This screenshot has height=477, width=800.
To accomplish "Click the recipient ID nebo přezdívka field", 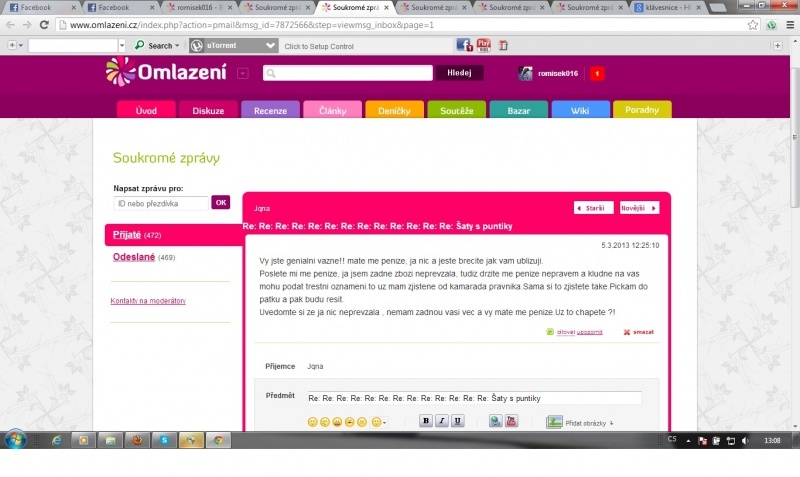I will pos(160,203).
